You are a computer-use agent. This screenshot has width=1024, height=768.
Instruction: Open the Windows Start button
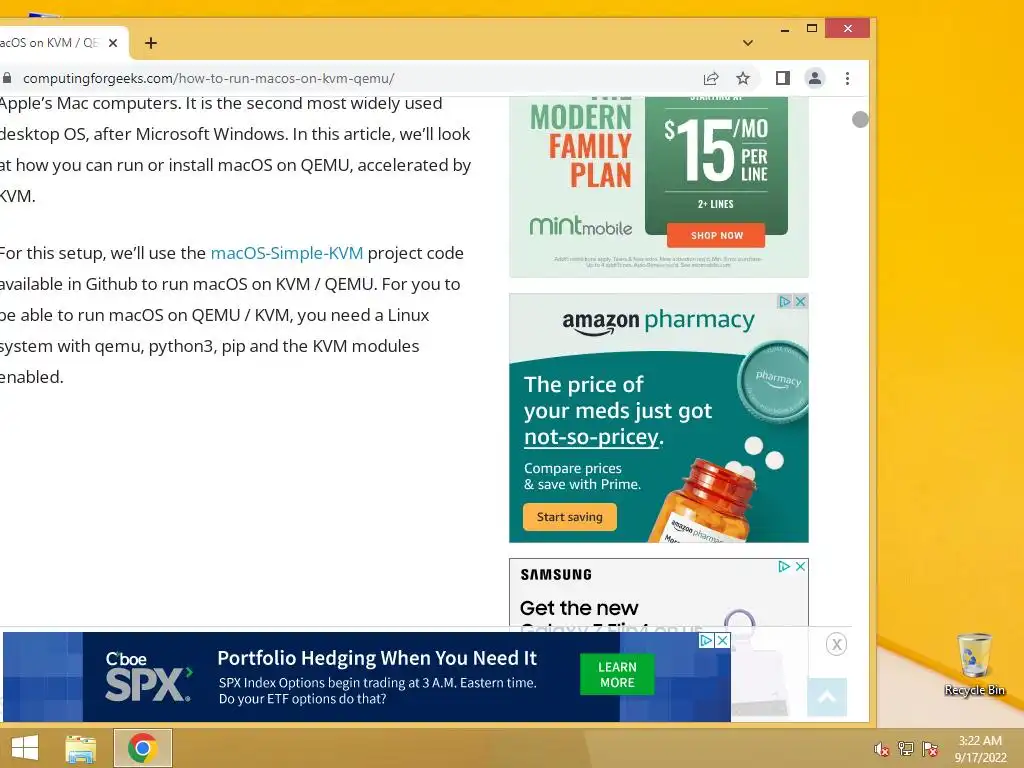point(25,748)
